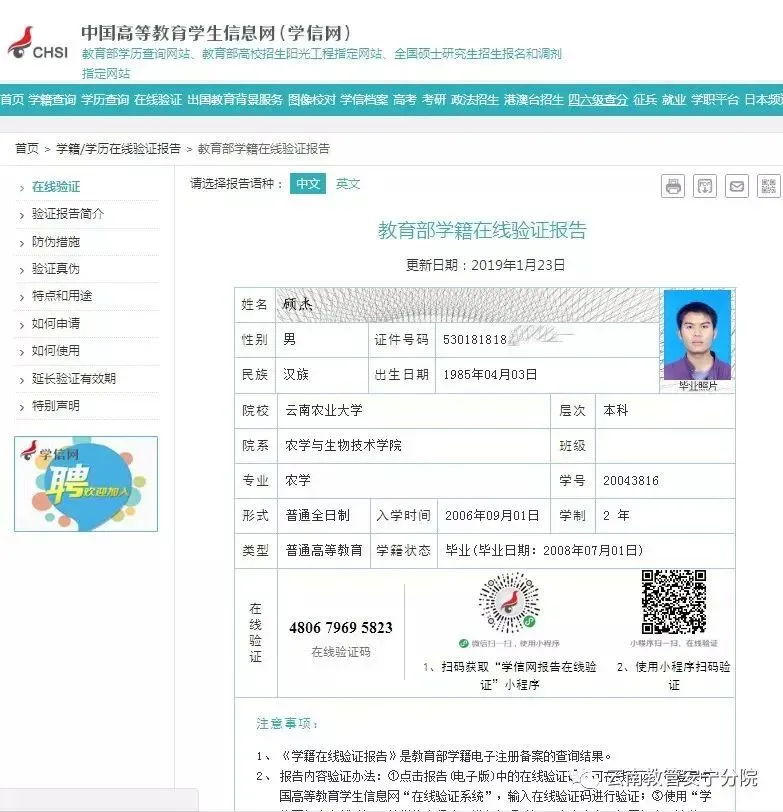
Task: Click the student number 20043816
Action: (631, 481)
